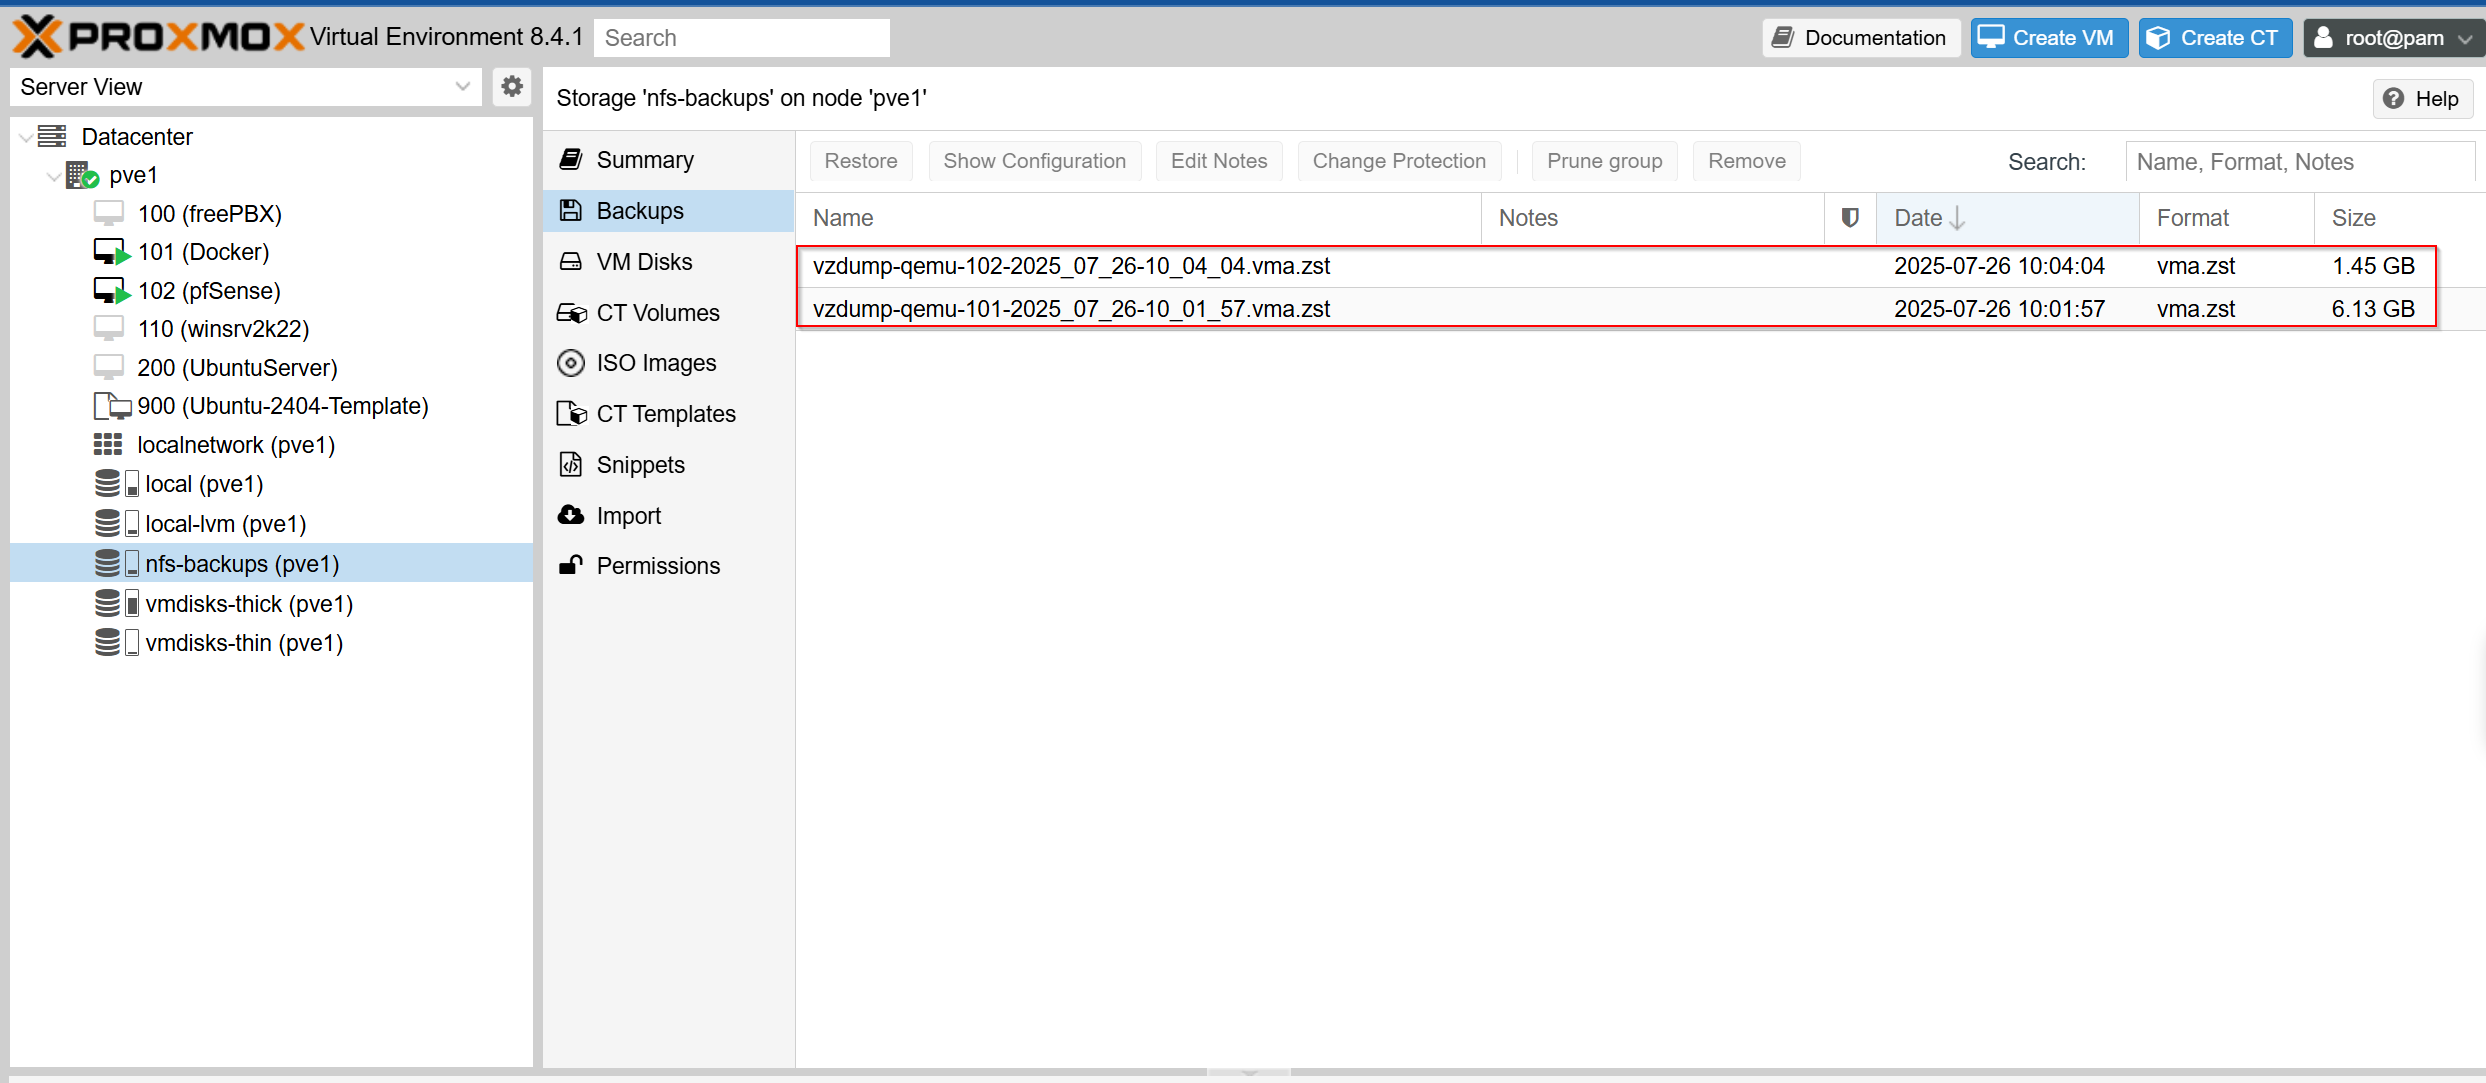The image size is (2486, 1083).
Task: Click the pve1 node icon
Action: (82, 175)
